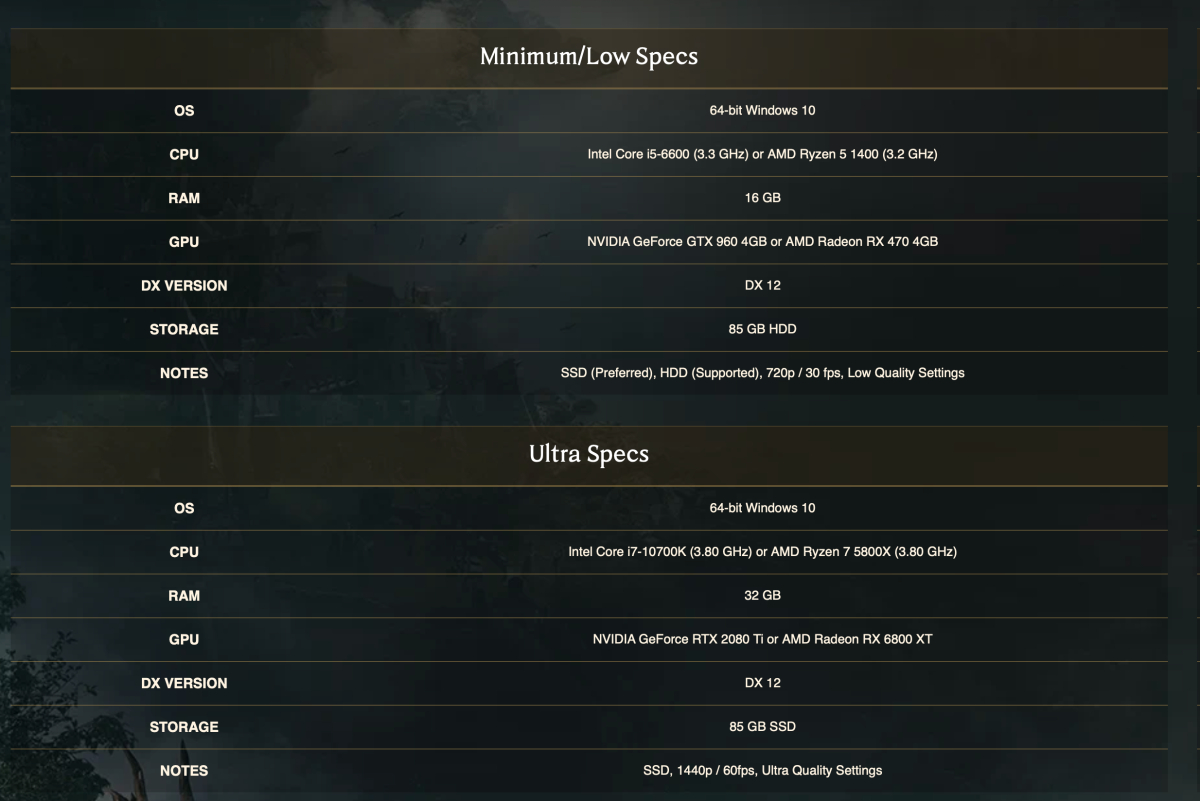Click the 85 GB HDD storage value
Image resolution: width=1200 pixels, height=801 pixels.
click(x=762, y=329)
